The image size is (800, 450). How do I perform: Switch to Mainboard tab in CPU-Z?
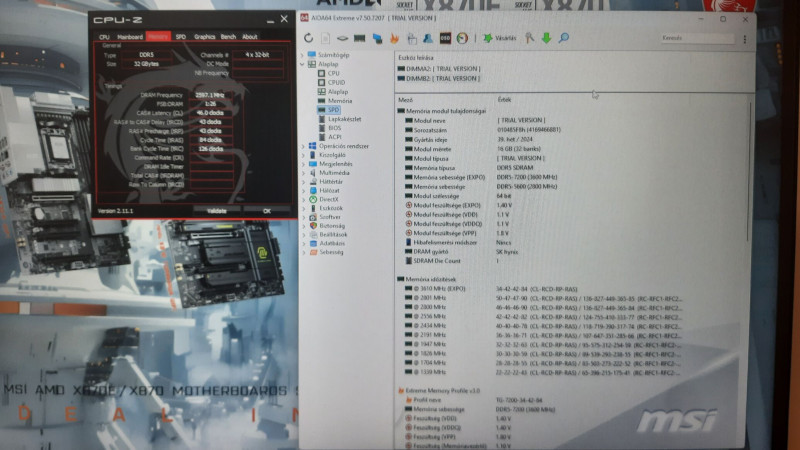click(x=130, y=37)
